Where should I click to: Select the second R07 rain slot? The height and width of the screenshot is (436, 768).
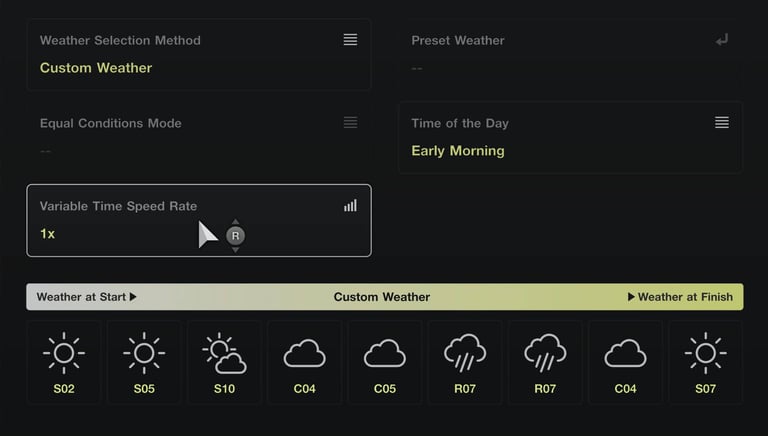click(x=545, y=362)
